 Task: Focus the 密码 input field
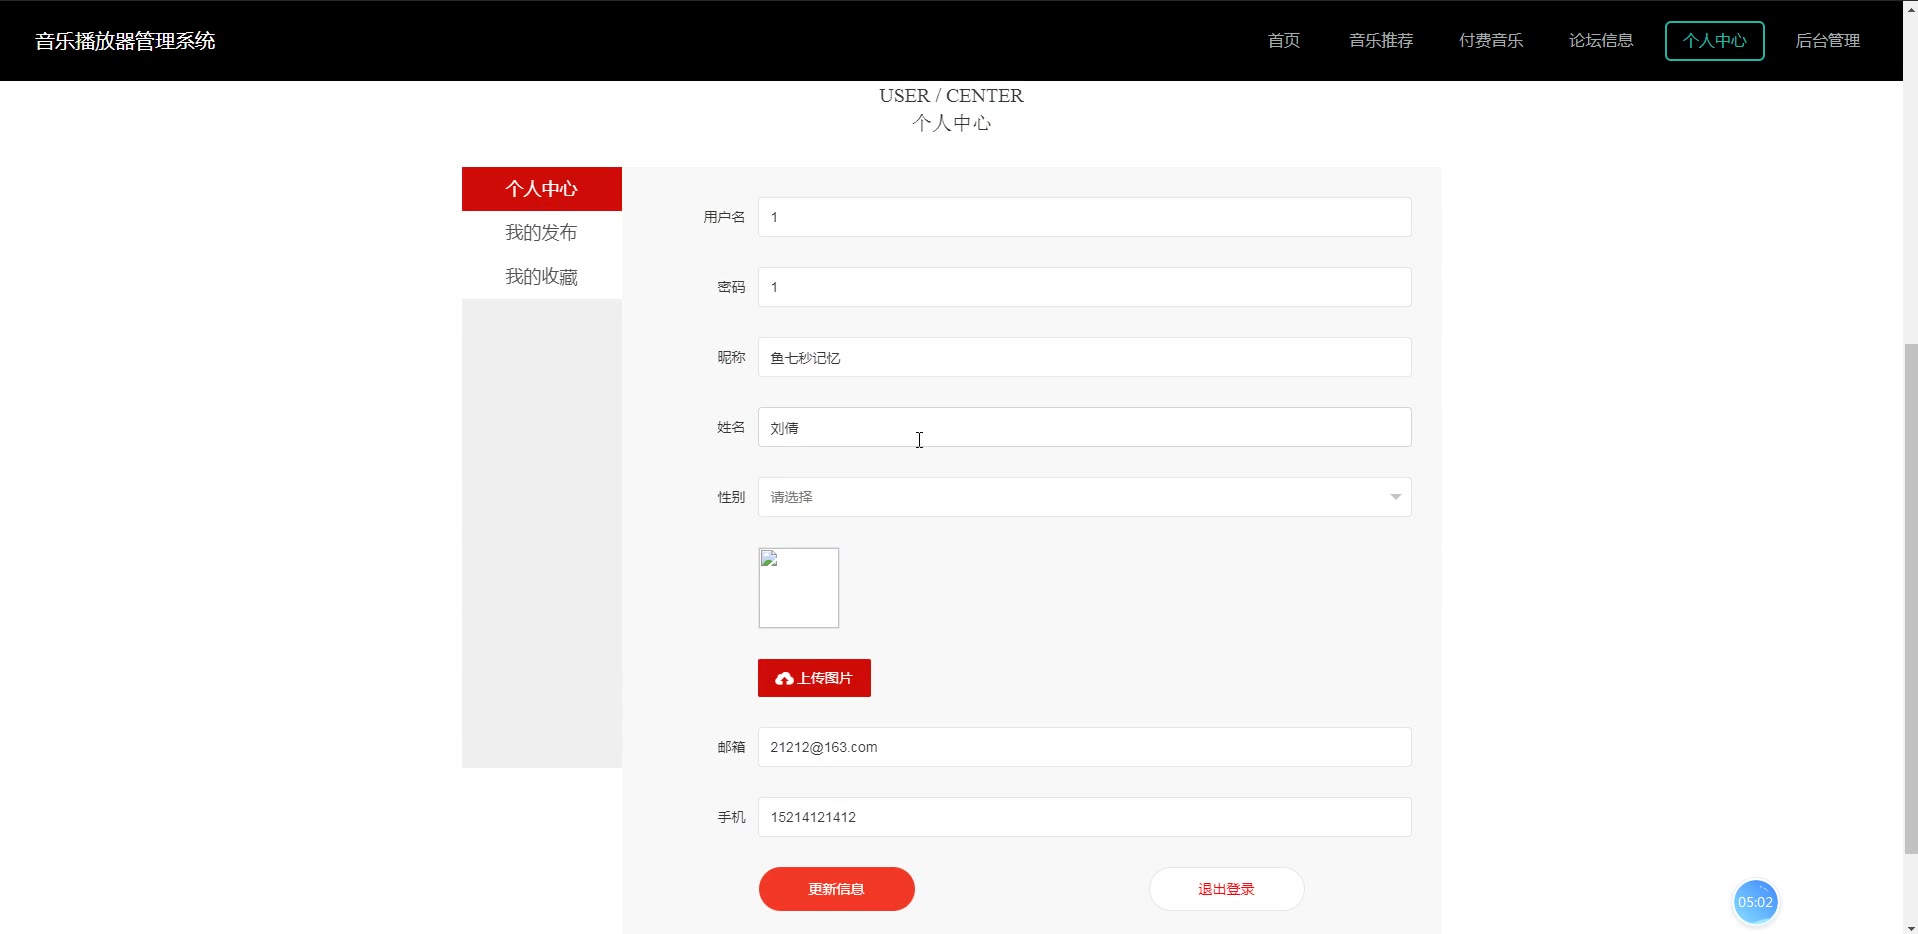pyautogui.click(x=1084, y=287)
